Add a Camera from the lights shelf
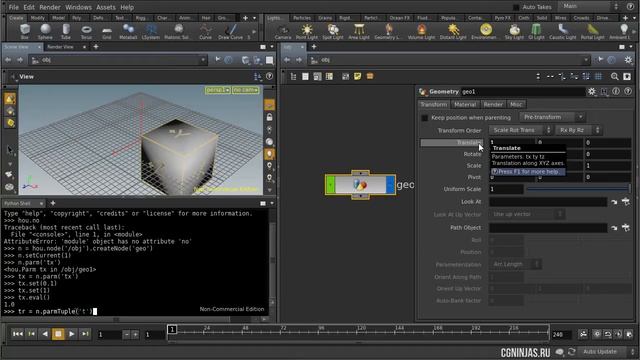Screen dimensions: 640x360 283,31
